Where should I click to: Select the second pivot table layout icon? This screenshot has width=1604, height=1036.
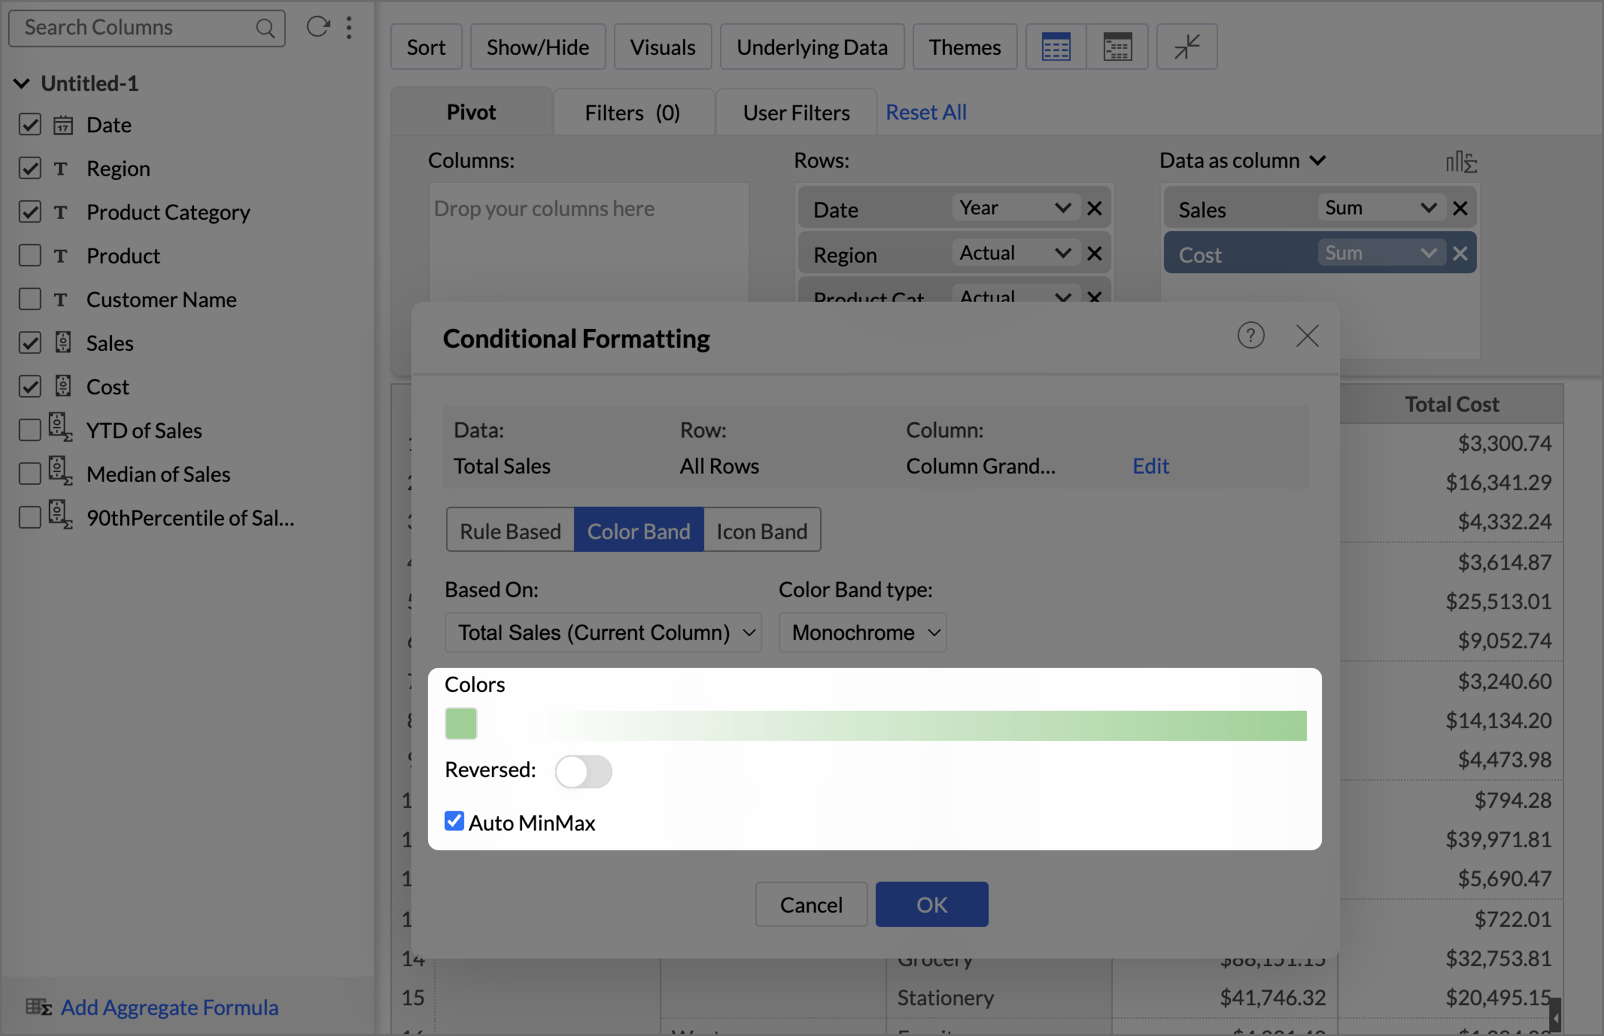pyautogui.click(x=1117, y=47)
